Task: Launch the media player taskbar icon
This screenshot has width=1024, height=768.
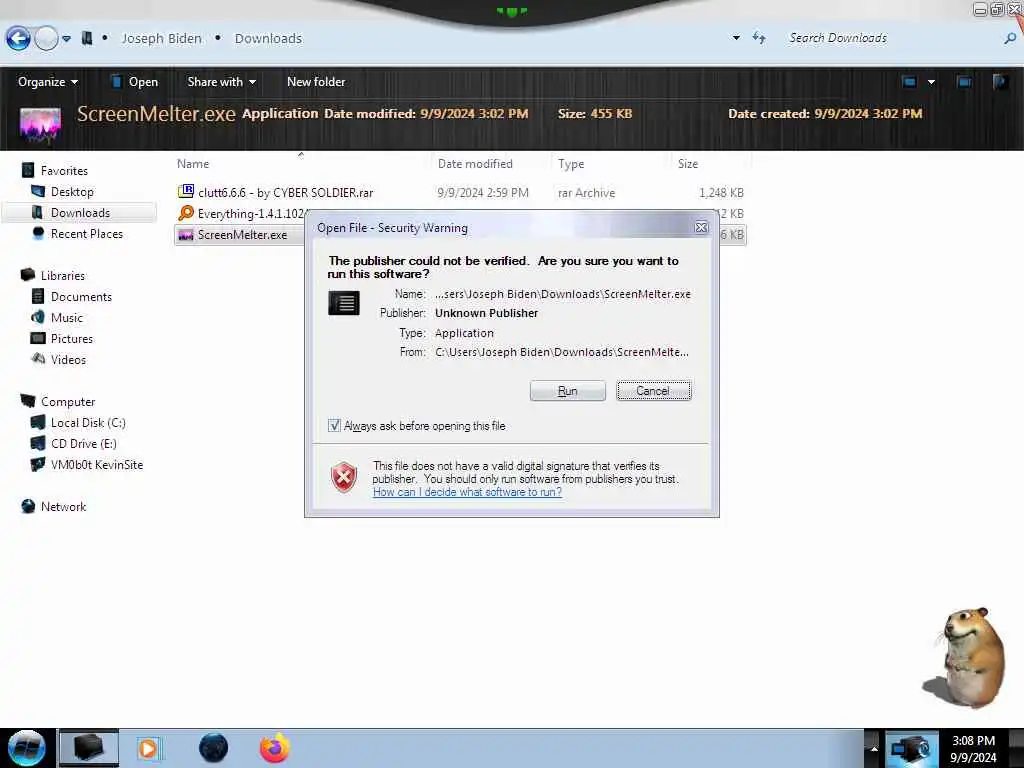Action: [x=148, y=748]
